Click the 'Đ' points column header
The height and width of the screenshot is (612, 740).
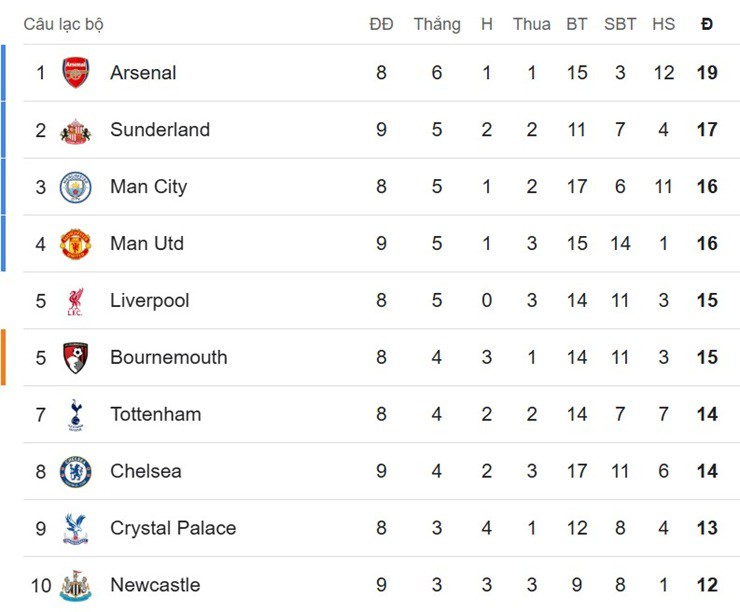pos(707,24)
